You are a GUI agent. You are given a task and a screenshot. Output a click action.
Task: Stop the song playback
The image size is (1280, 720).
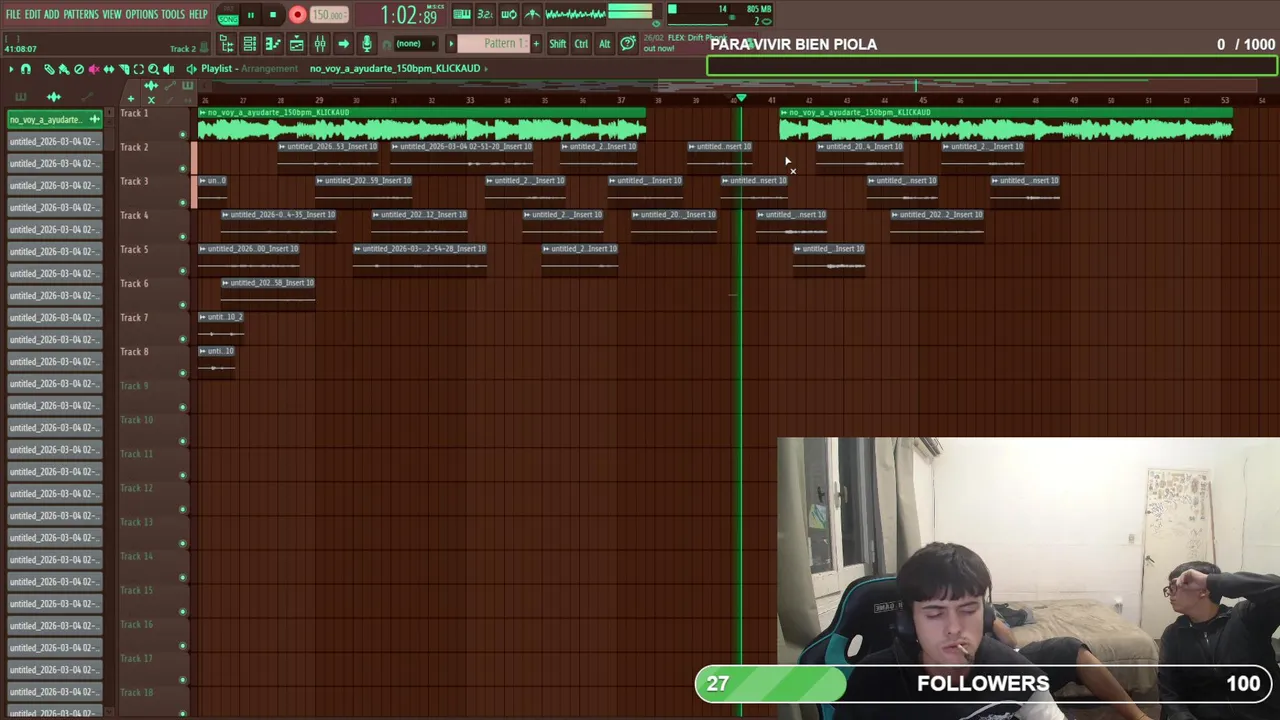(273, 15)
